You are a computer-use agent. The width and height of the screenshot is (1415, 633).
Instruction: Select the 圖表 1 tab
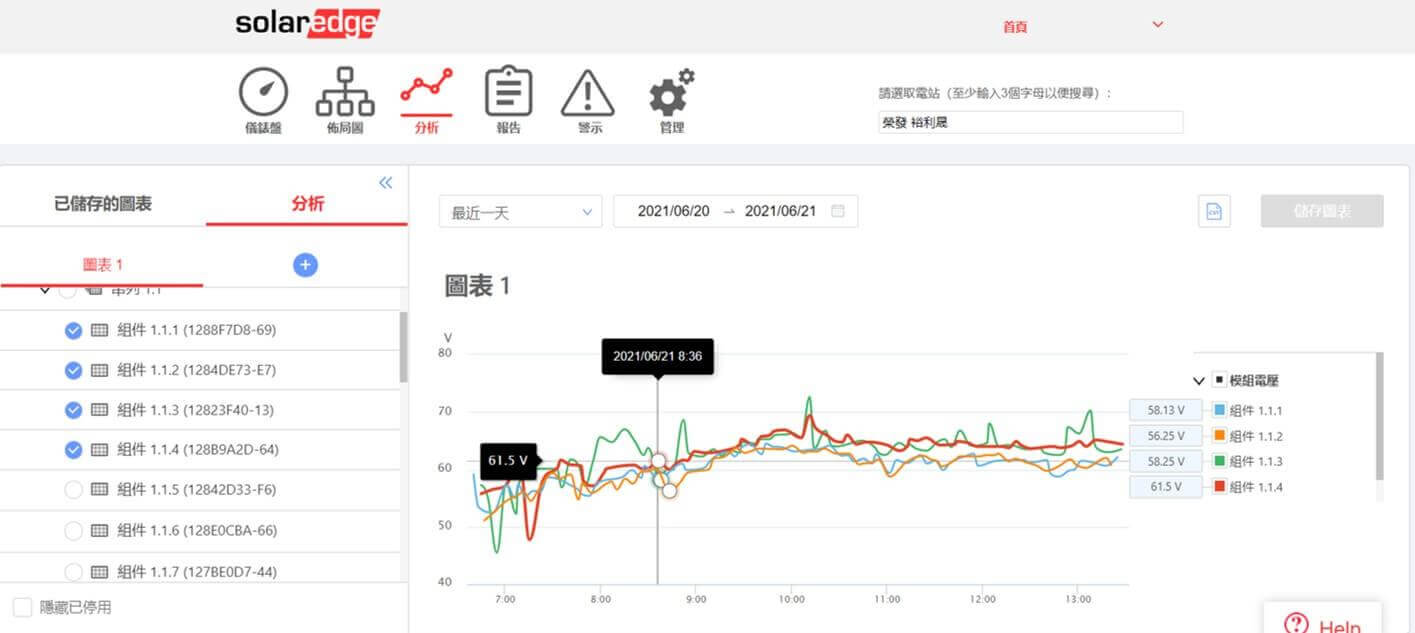pos(102,265)
